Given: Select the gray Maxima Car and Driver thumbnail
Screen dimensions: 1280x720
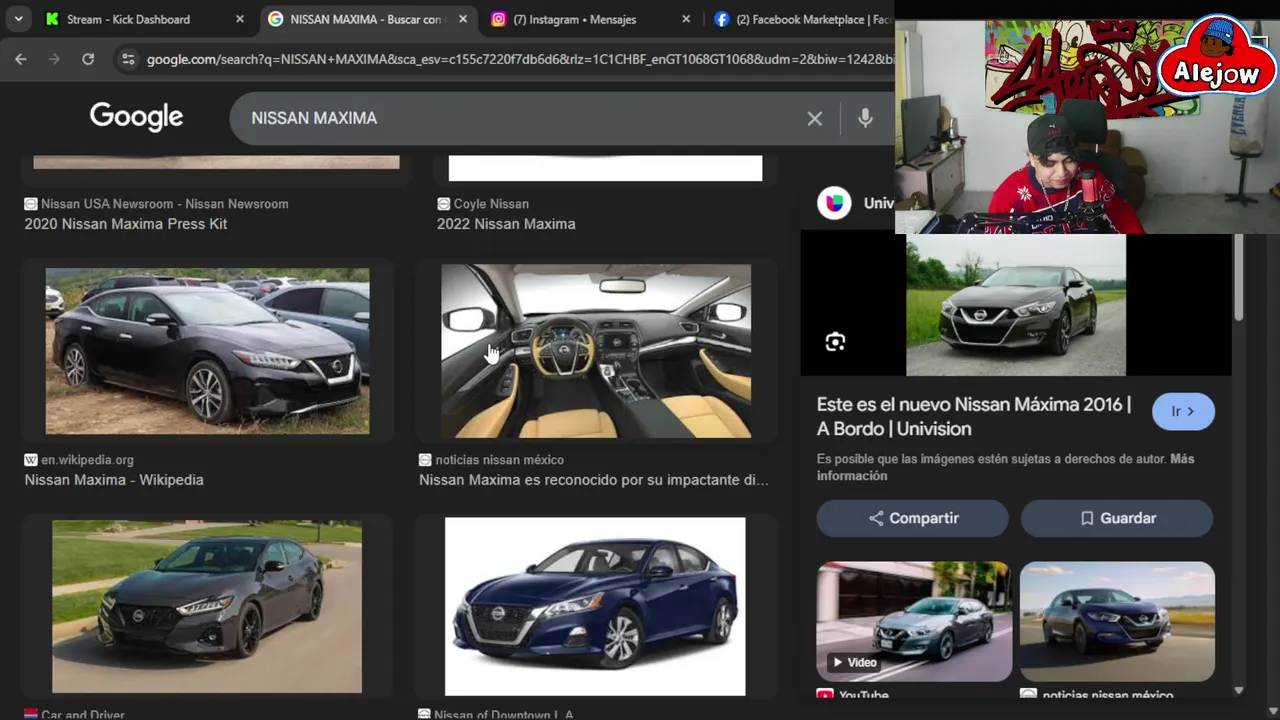Looking at the screenshot, I should coord(207,606).
